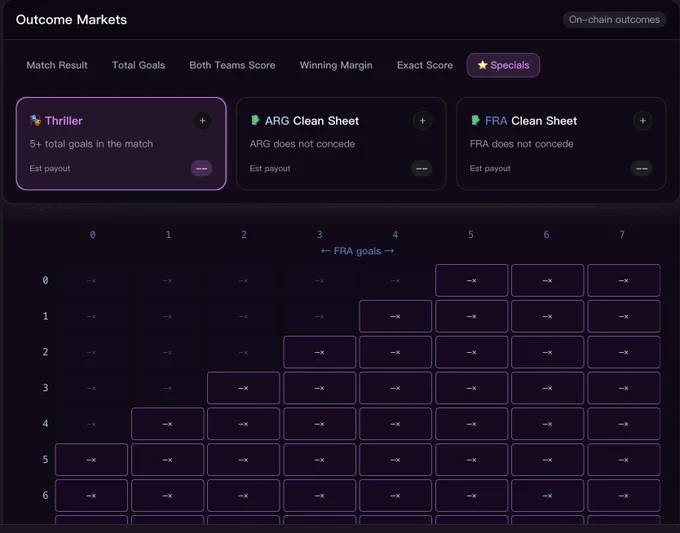Click the FRA Clean Sheet glove icon
680x533 pixels.
coord(475,120)
